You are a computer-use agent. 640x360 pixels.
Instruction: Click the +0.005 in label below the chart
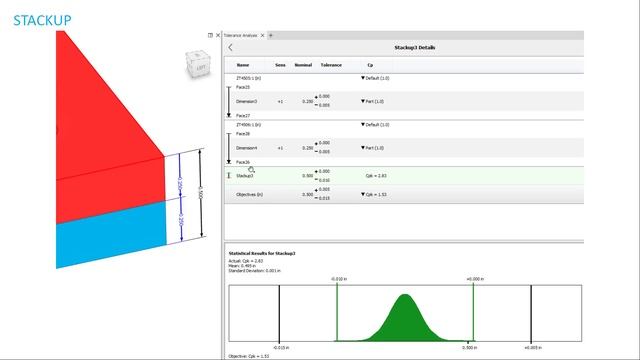click(x=533, y=348)
